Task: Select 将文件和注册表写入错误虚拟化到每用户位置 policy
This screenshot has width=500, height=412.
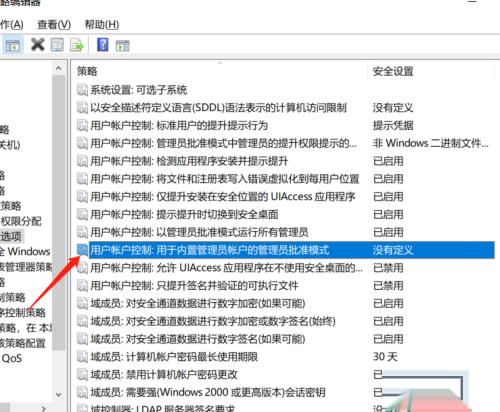Action: (x=225, y=179)
